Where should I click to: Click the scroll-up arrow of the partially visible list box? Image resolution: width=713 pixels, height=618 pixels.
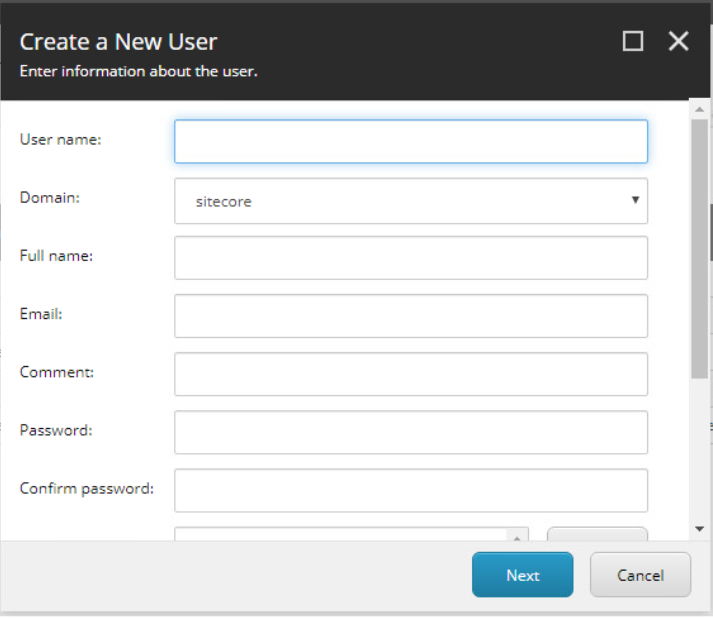518,537
